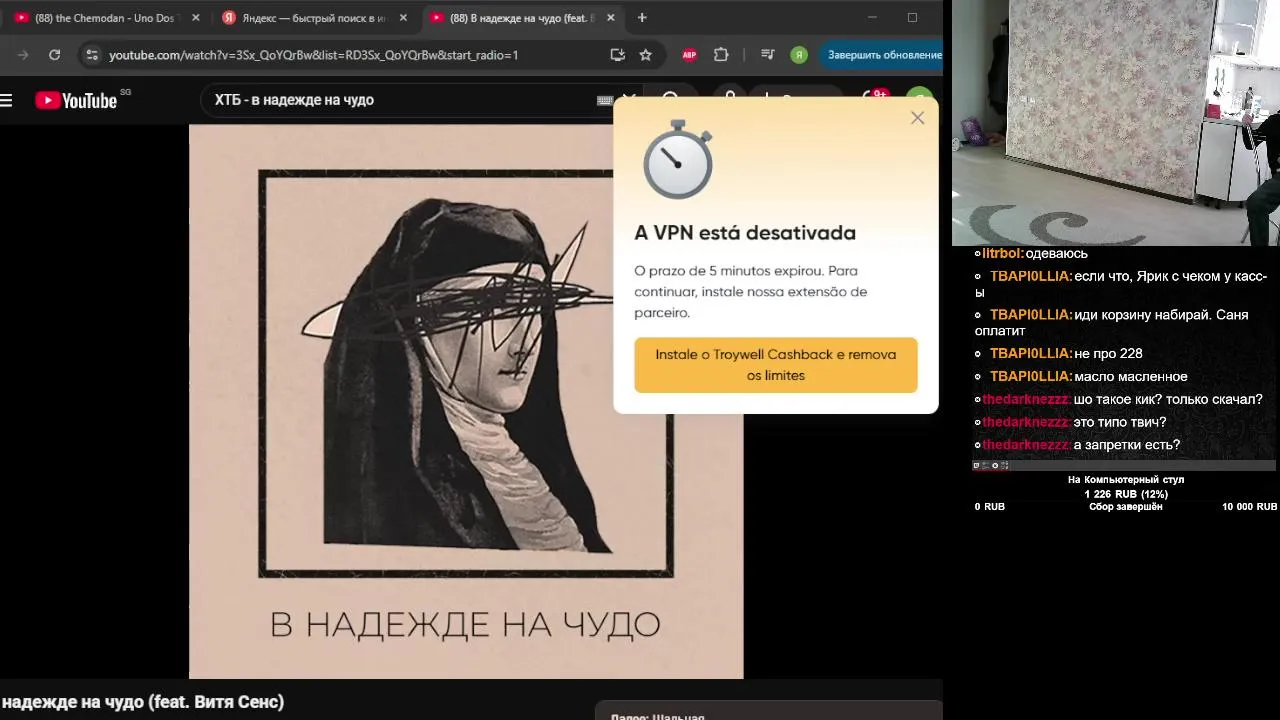The width and height of the screenshot is (1280, 720).
Task: Click the 10 000 RUB goal amount
Action: (1249, 507)
